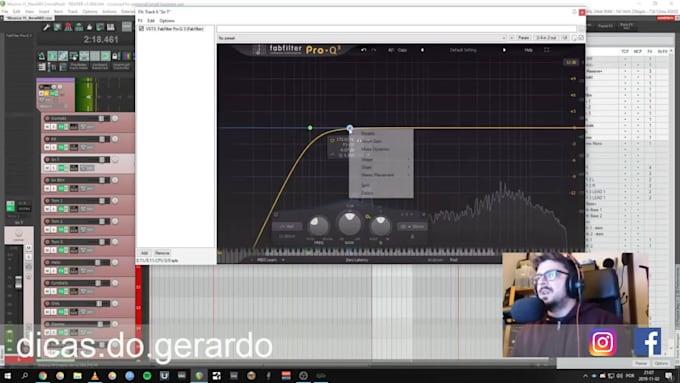
Task: Arm the Sn Btm track for recording
Action: tap(47, 180)
